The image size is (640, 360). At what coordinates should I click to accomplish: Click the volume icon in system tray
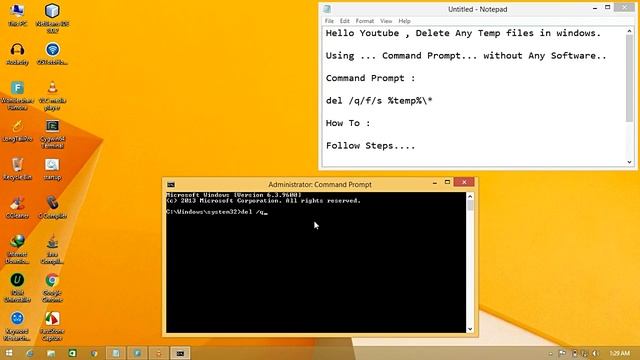point(595,353)
